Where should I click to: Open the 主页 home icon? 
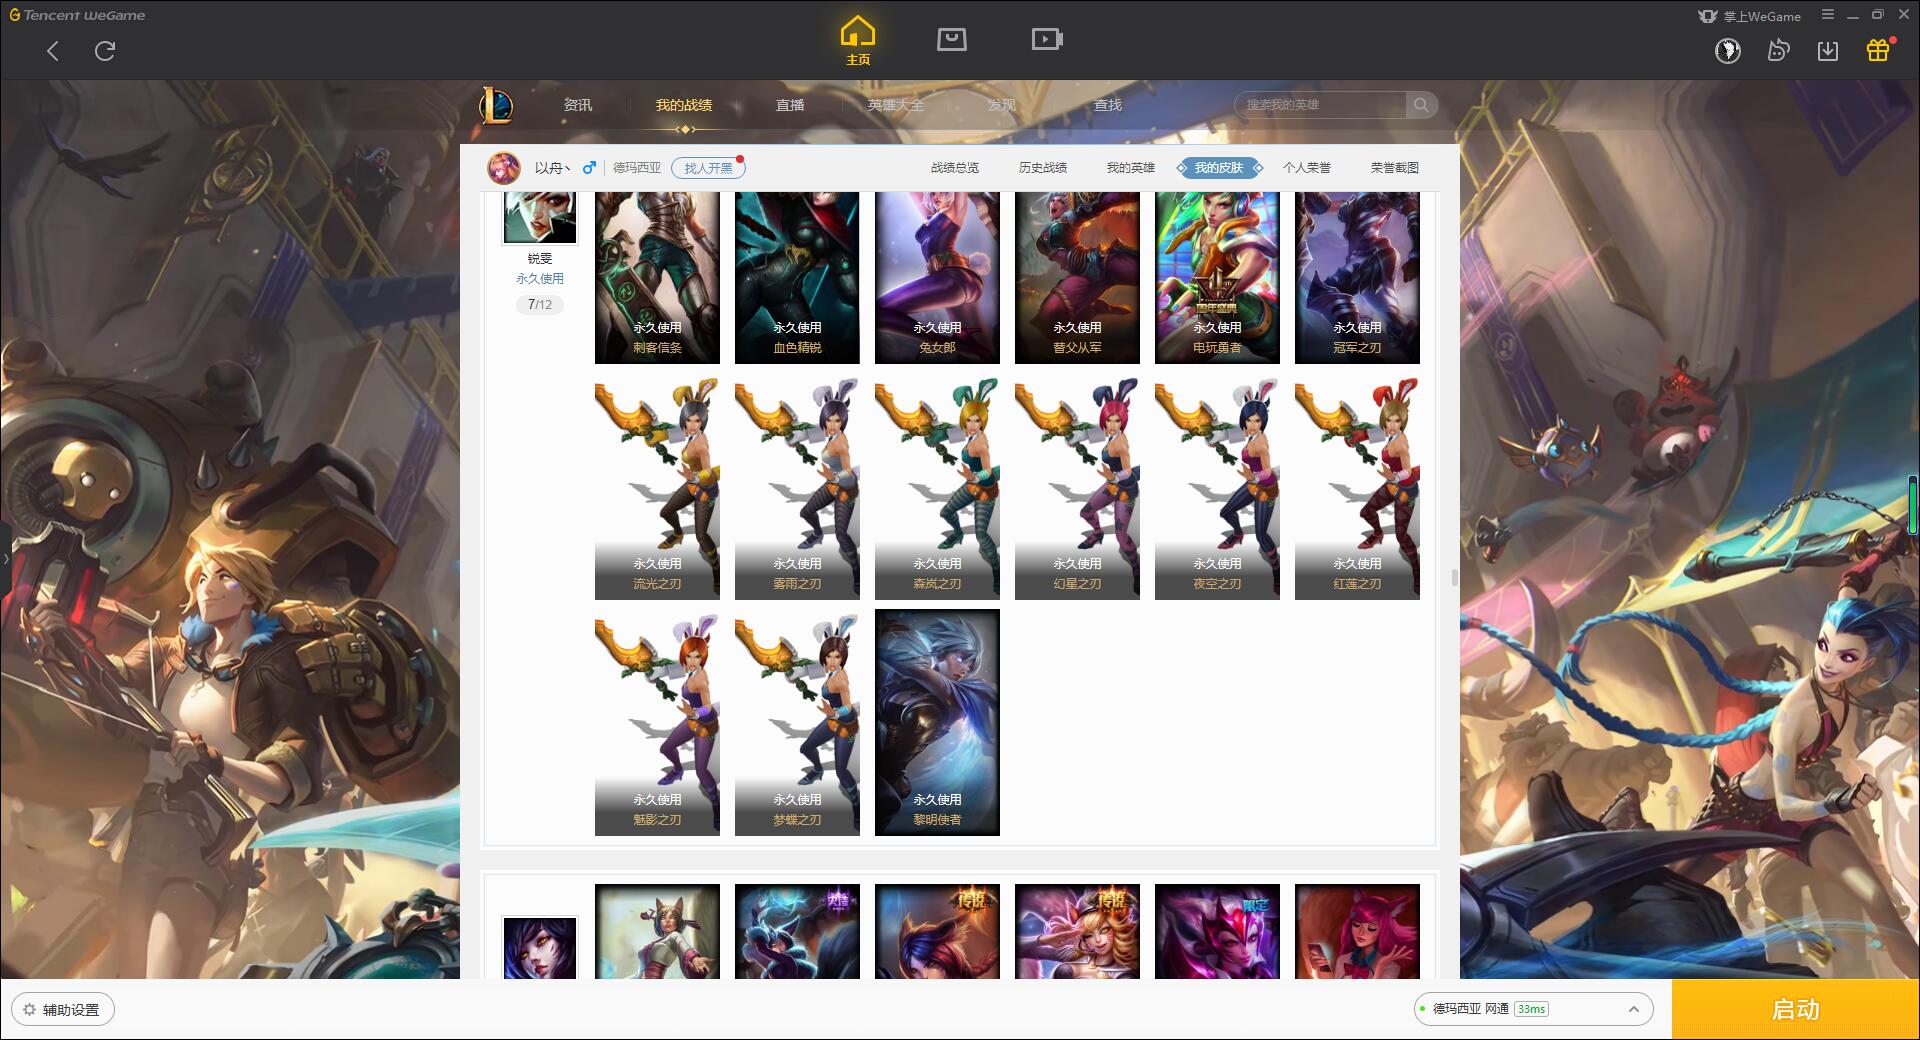[857, 41]
